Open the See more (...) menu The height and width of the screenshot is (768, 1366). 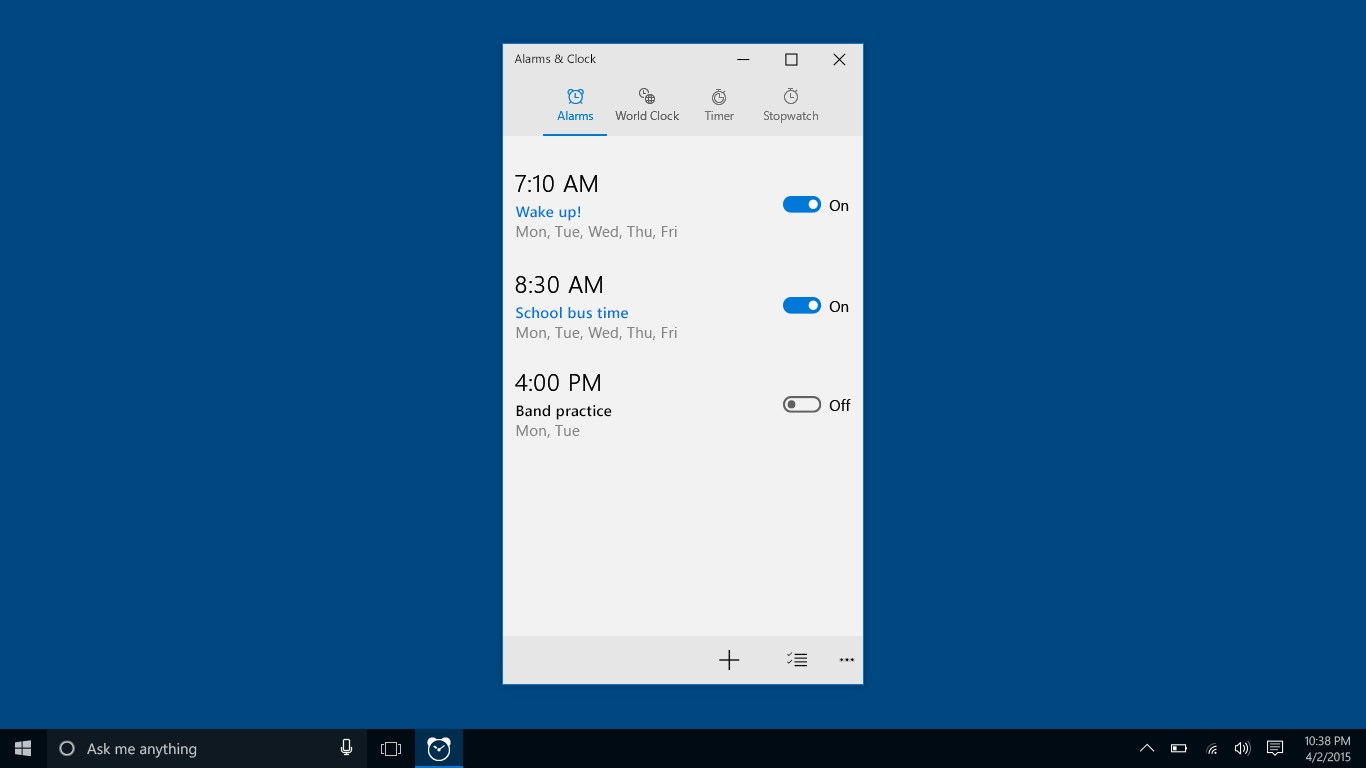click(x=846, y=660)
